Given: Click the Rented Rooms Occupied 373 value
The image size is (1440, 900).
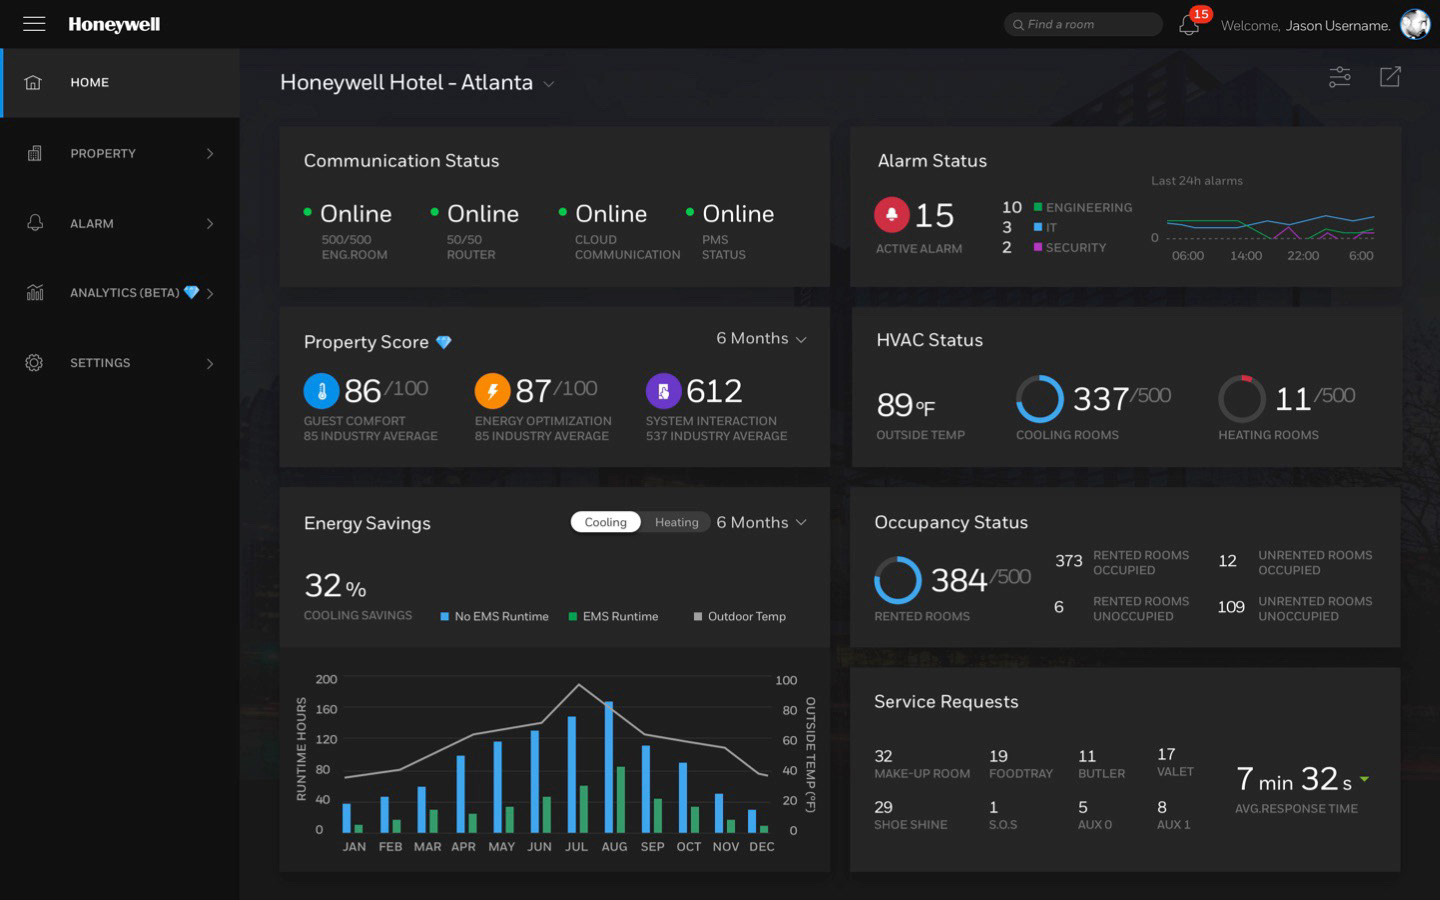Looking at the screenshot, I should 1069,561.
